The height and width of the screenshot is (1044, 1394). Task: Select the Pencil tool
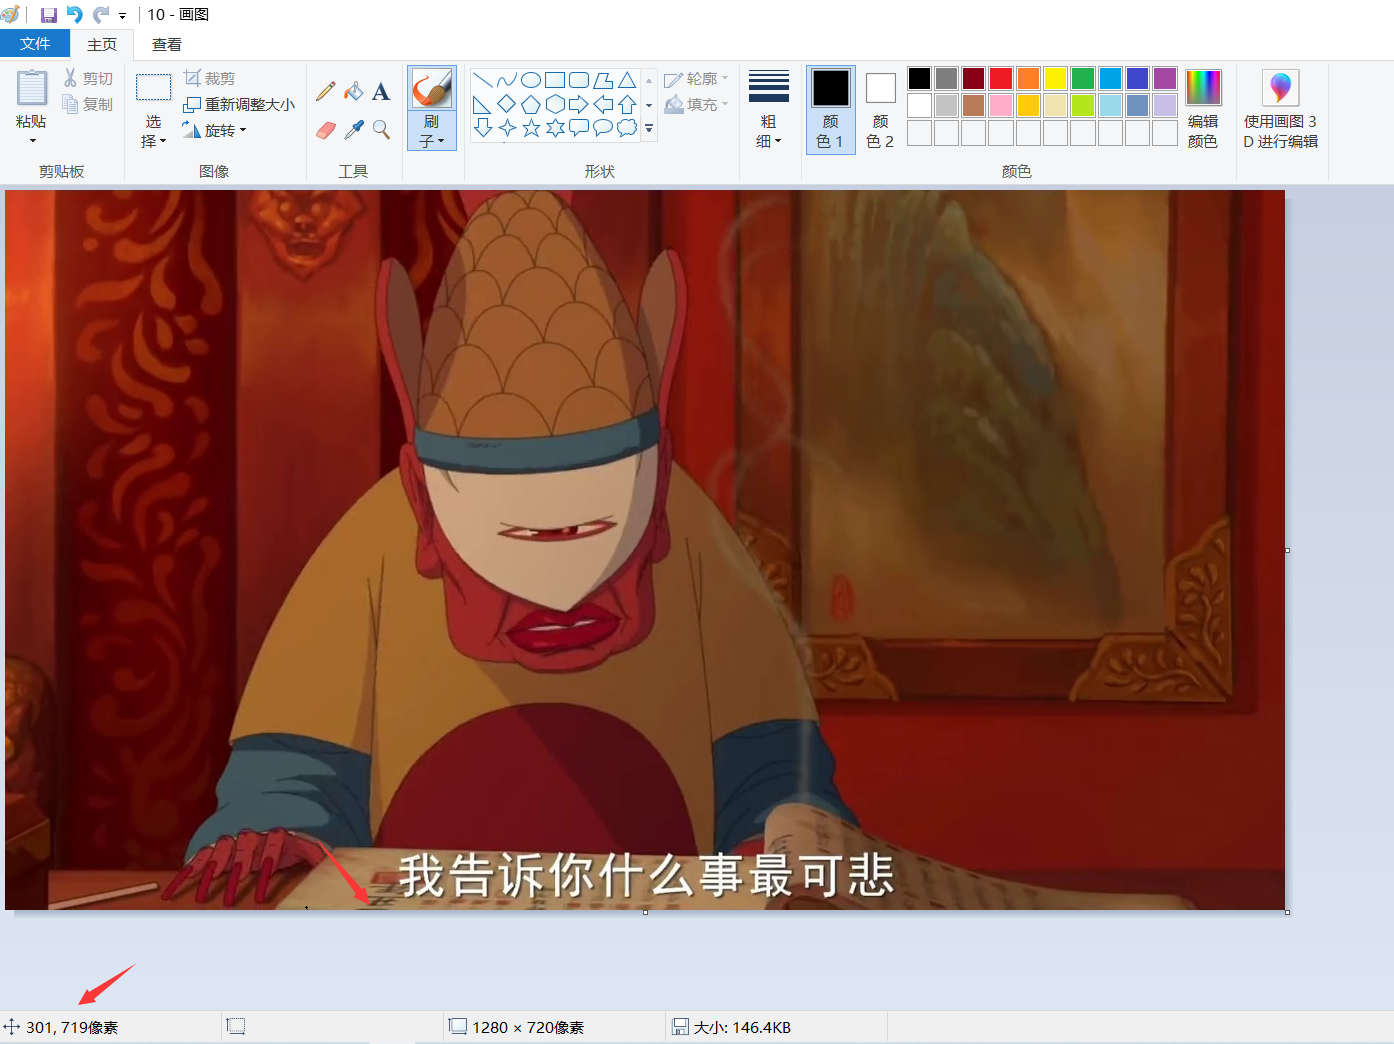pos(325,92)
